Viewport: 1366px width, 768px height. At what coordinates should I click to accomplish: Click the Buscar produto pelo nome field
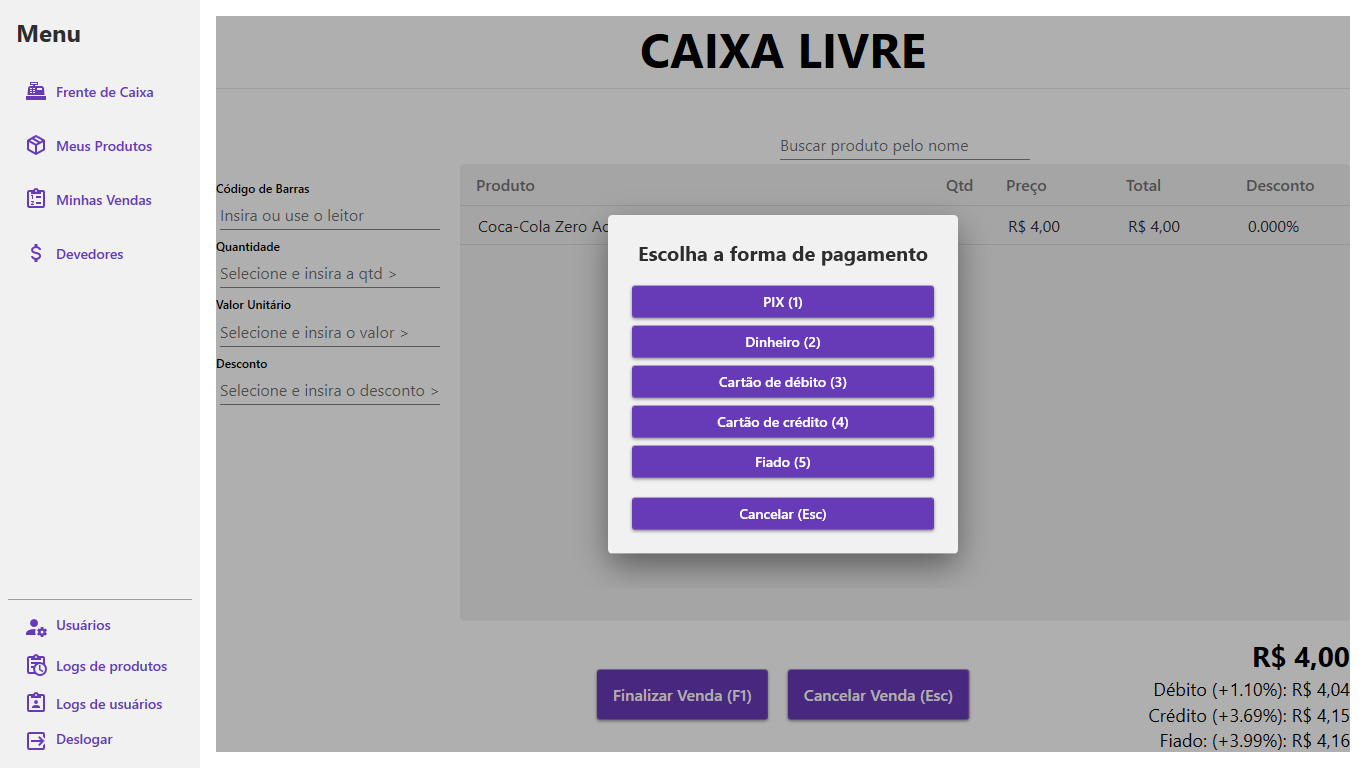click(x=904, y=146)
